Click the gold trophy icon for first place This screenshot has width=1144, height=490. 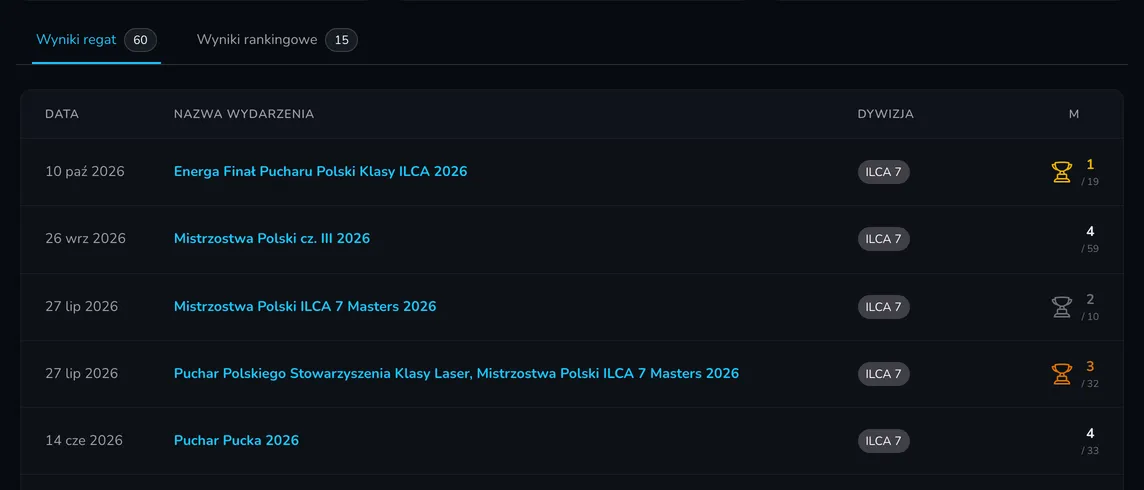point(1062,172)
